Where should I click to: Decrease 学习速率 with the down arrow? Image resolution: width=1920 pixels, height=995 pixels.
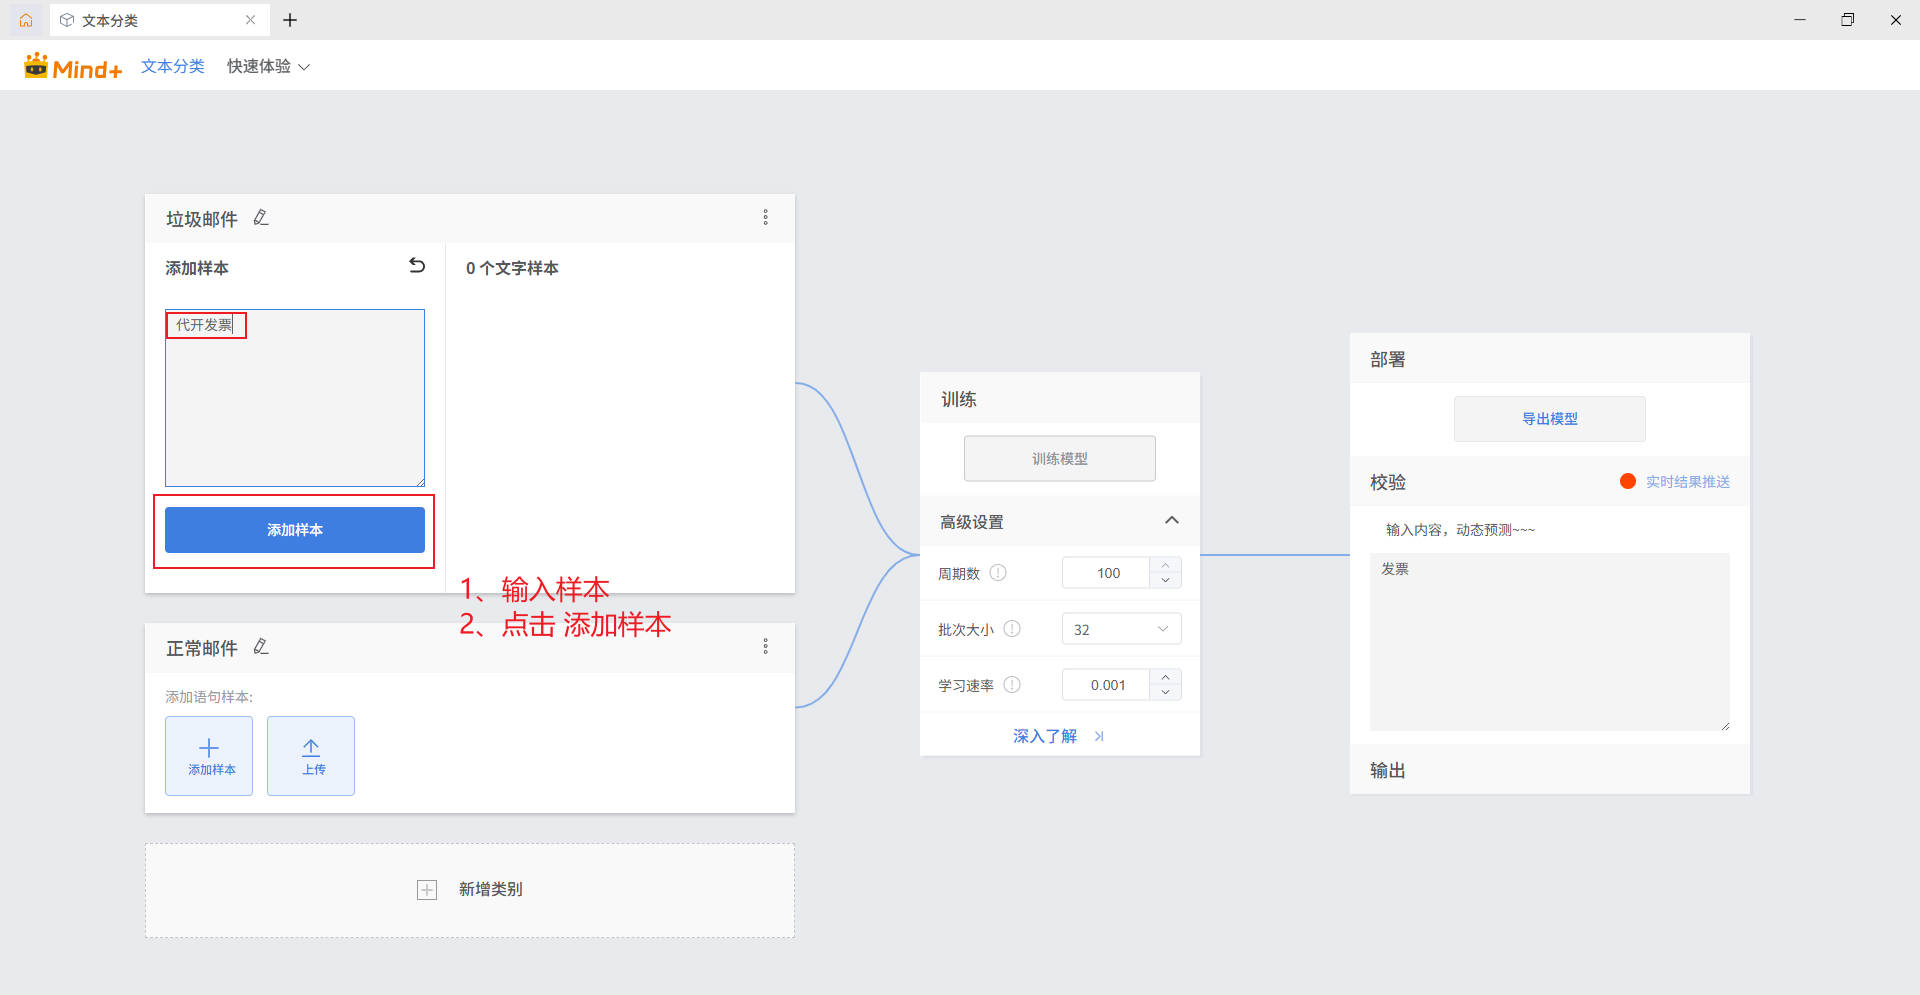pyautogui.click(x=1166, y=693)
